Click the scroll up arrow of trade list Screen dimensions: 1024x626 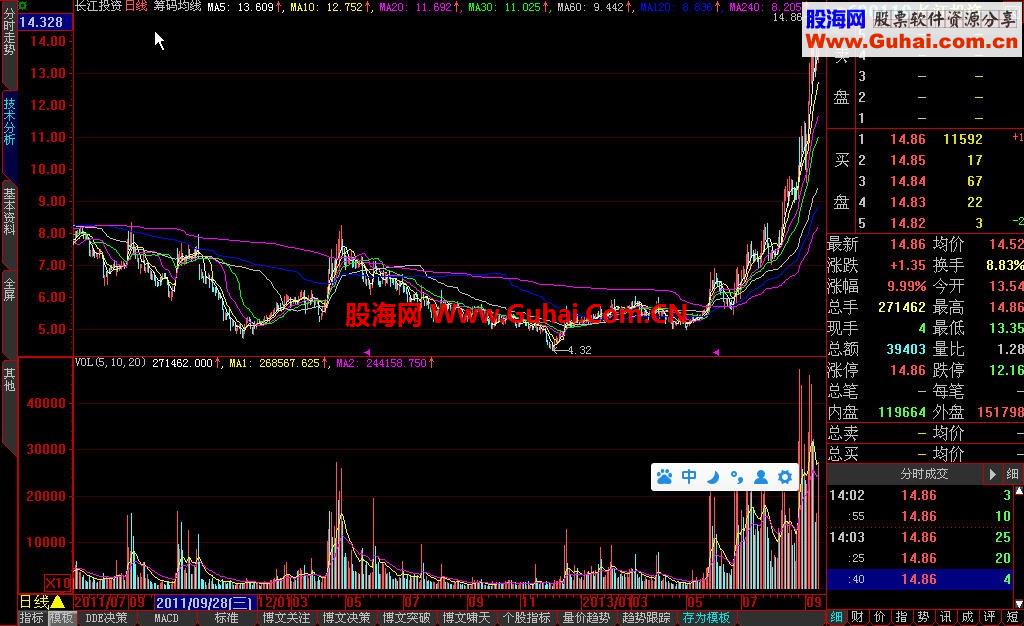[x=1019, y=490]
